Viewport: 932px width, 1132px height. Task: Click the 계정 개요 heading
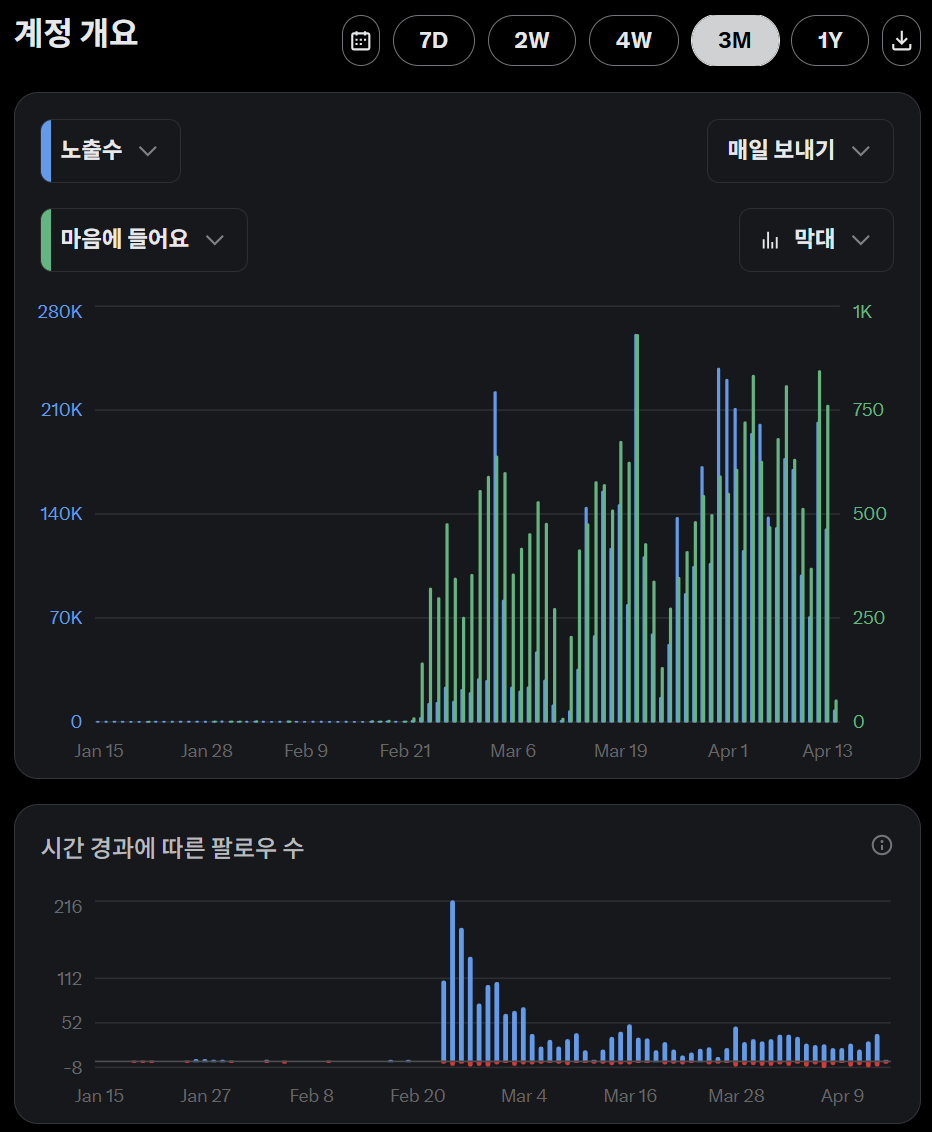[77, 33]
